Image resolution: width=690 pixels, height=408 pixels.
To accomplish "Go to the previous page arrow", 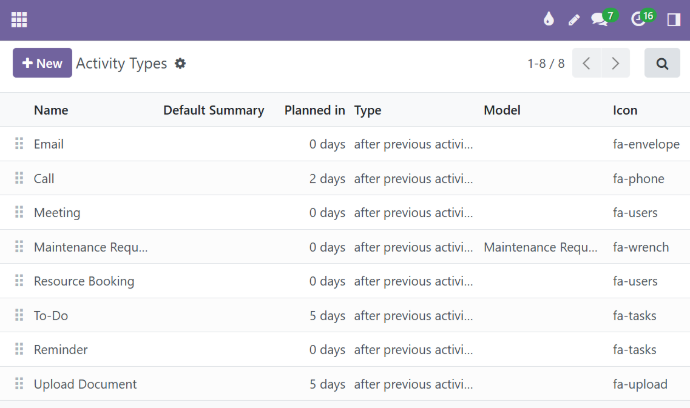I will [587, 63].
